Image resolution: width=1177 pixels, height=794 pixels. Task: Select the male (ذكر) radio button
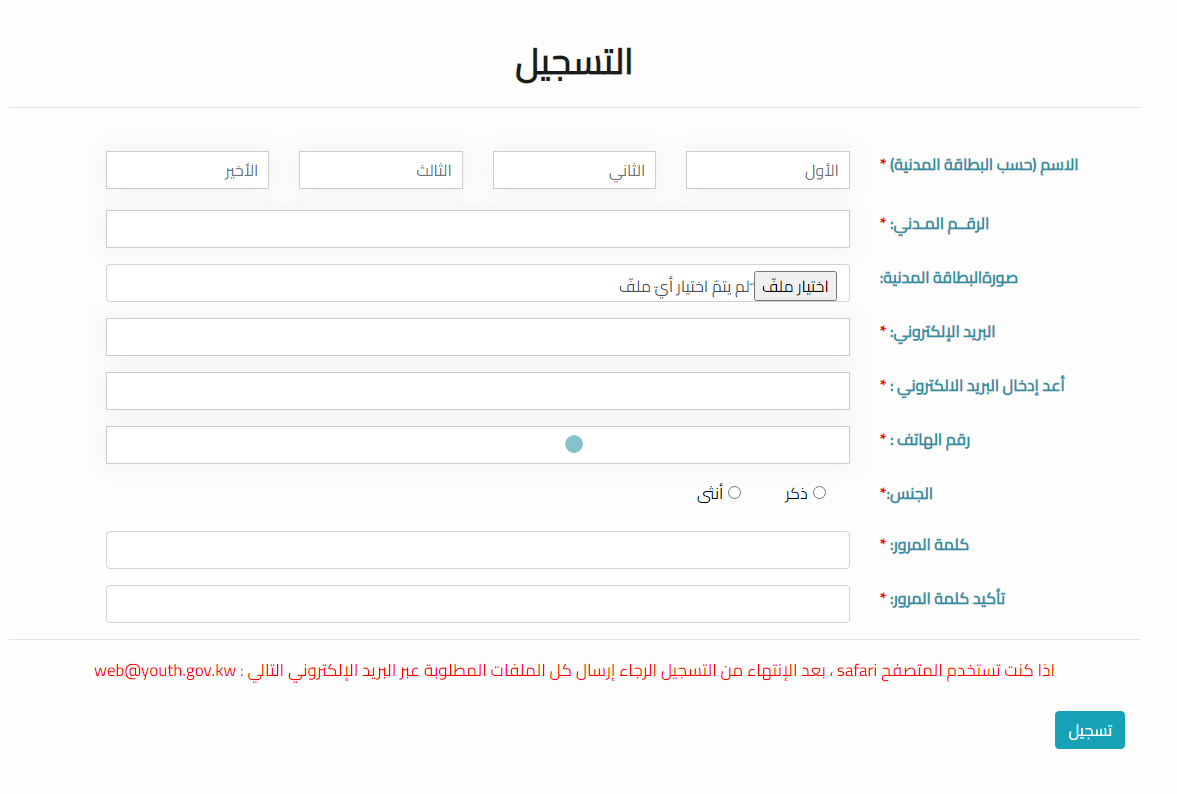point(820,493)
